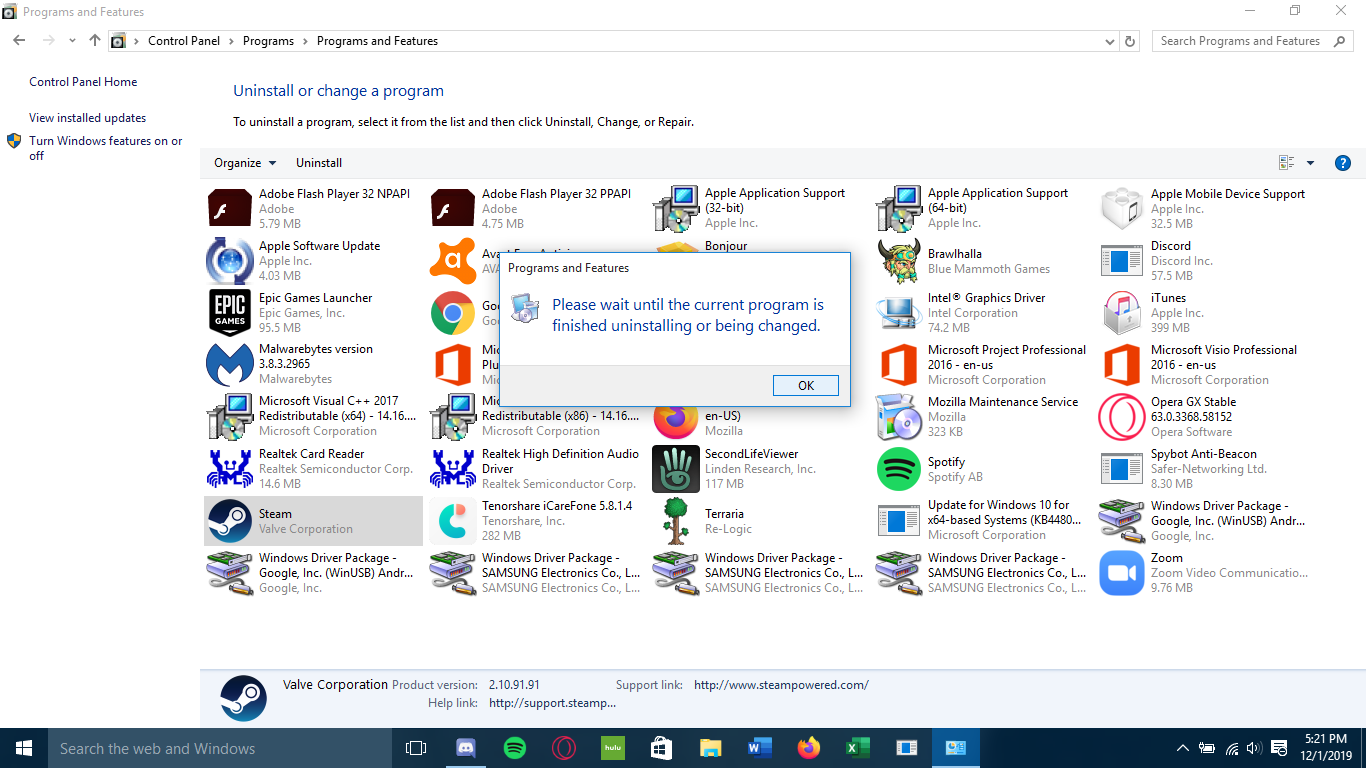This screenshot has width=1366, height=768.
Task: Click the Uninstall toolbar button
Action: point(319,163)
